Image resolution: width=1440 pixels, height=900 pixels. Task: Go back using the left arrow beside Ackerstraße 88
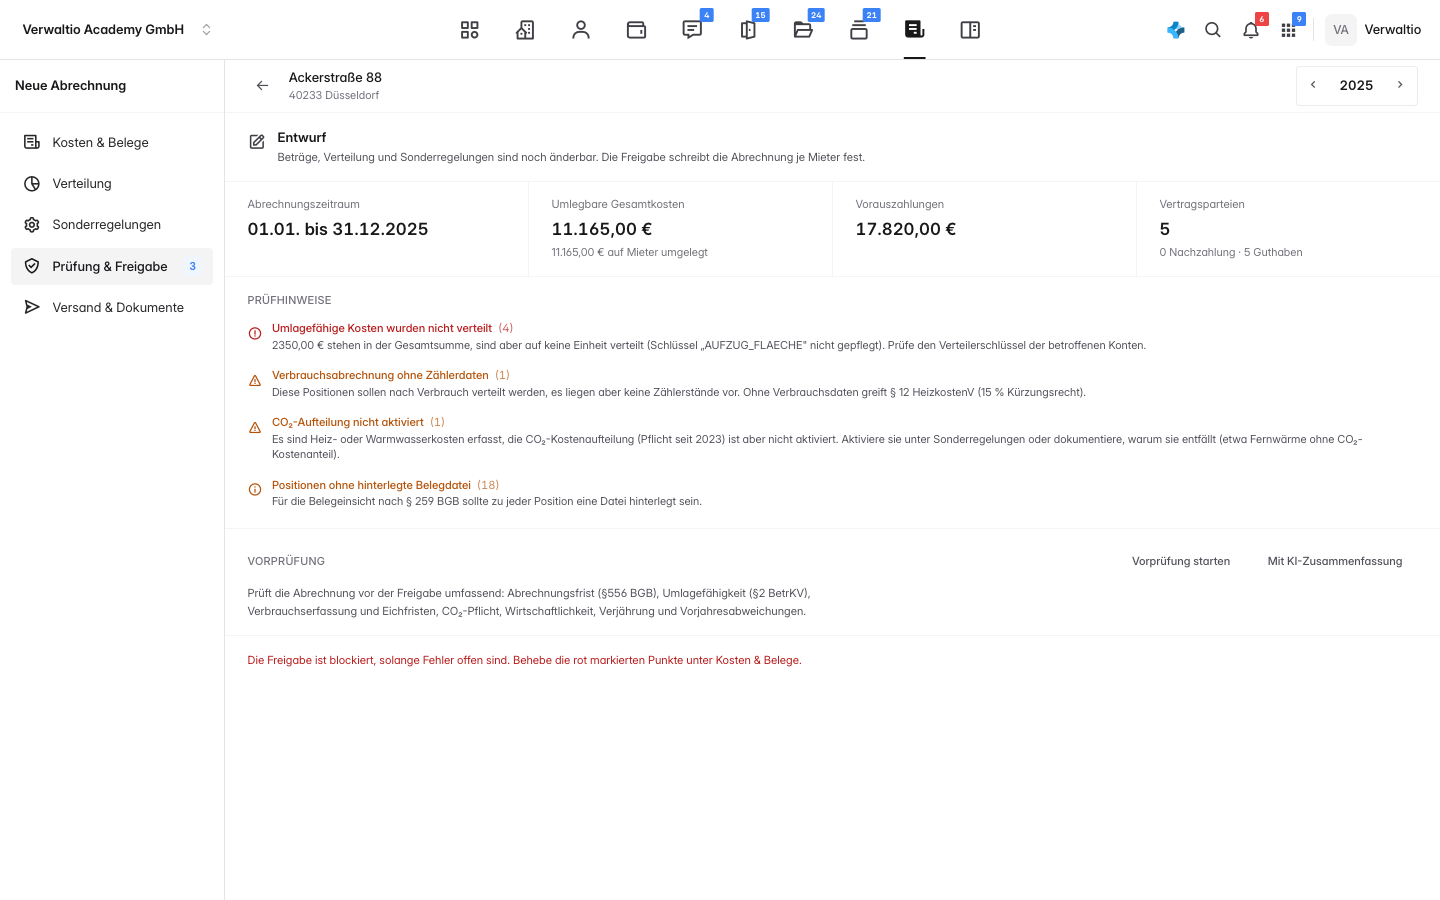coord(262,86)
